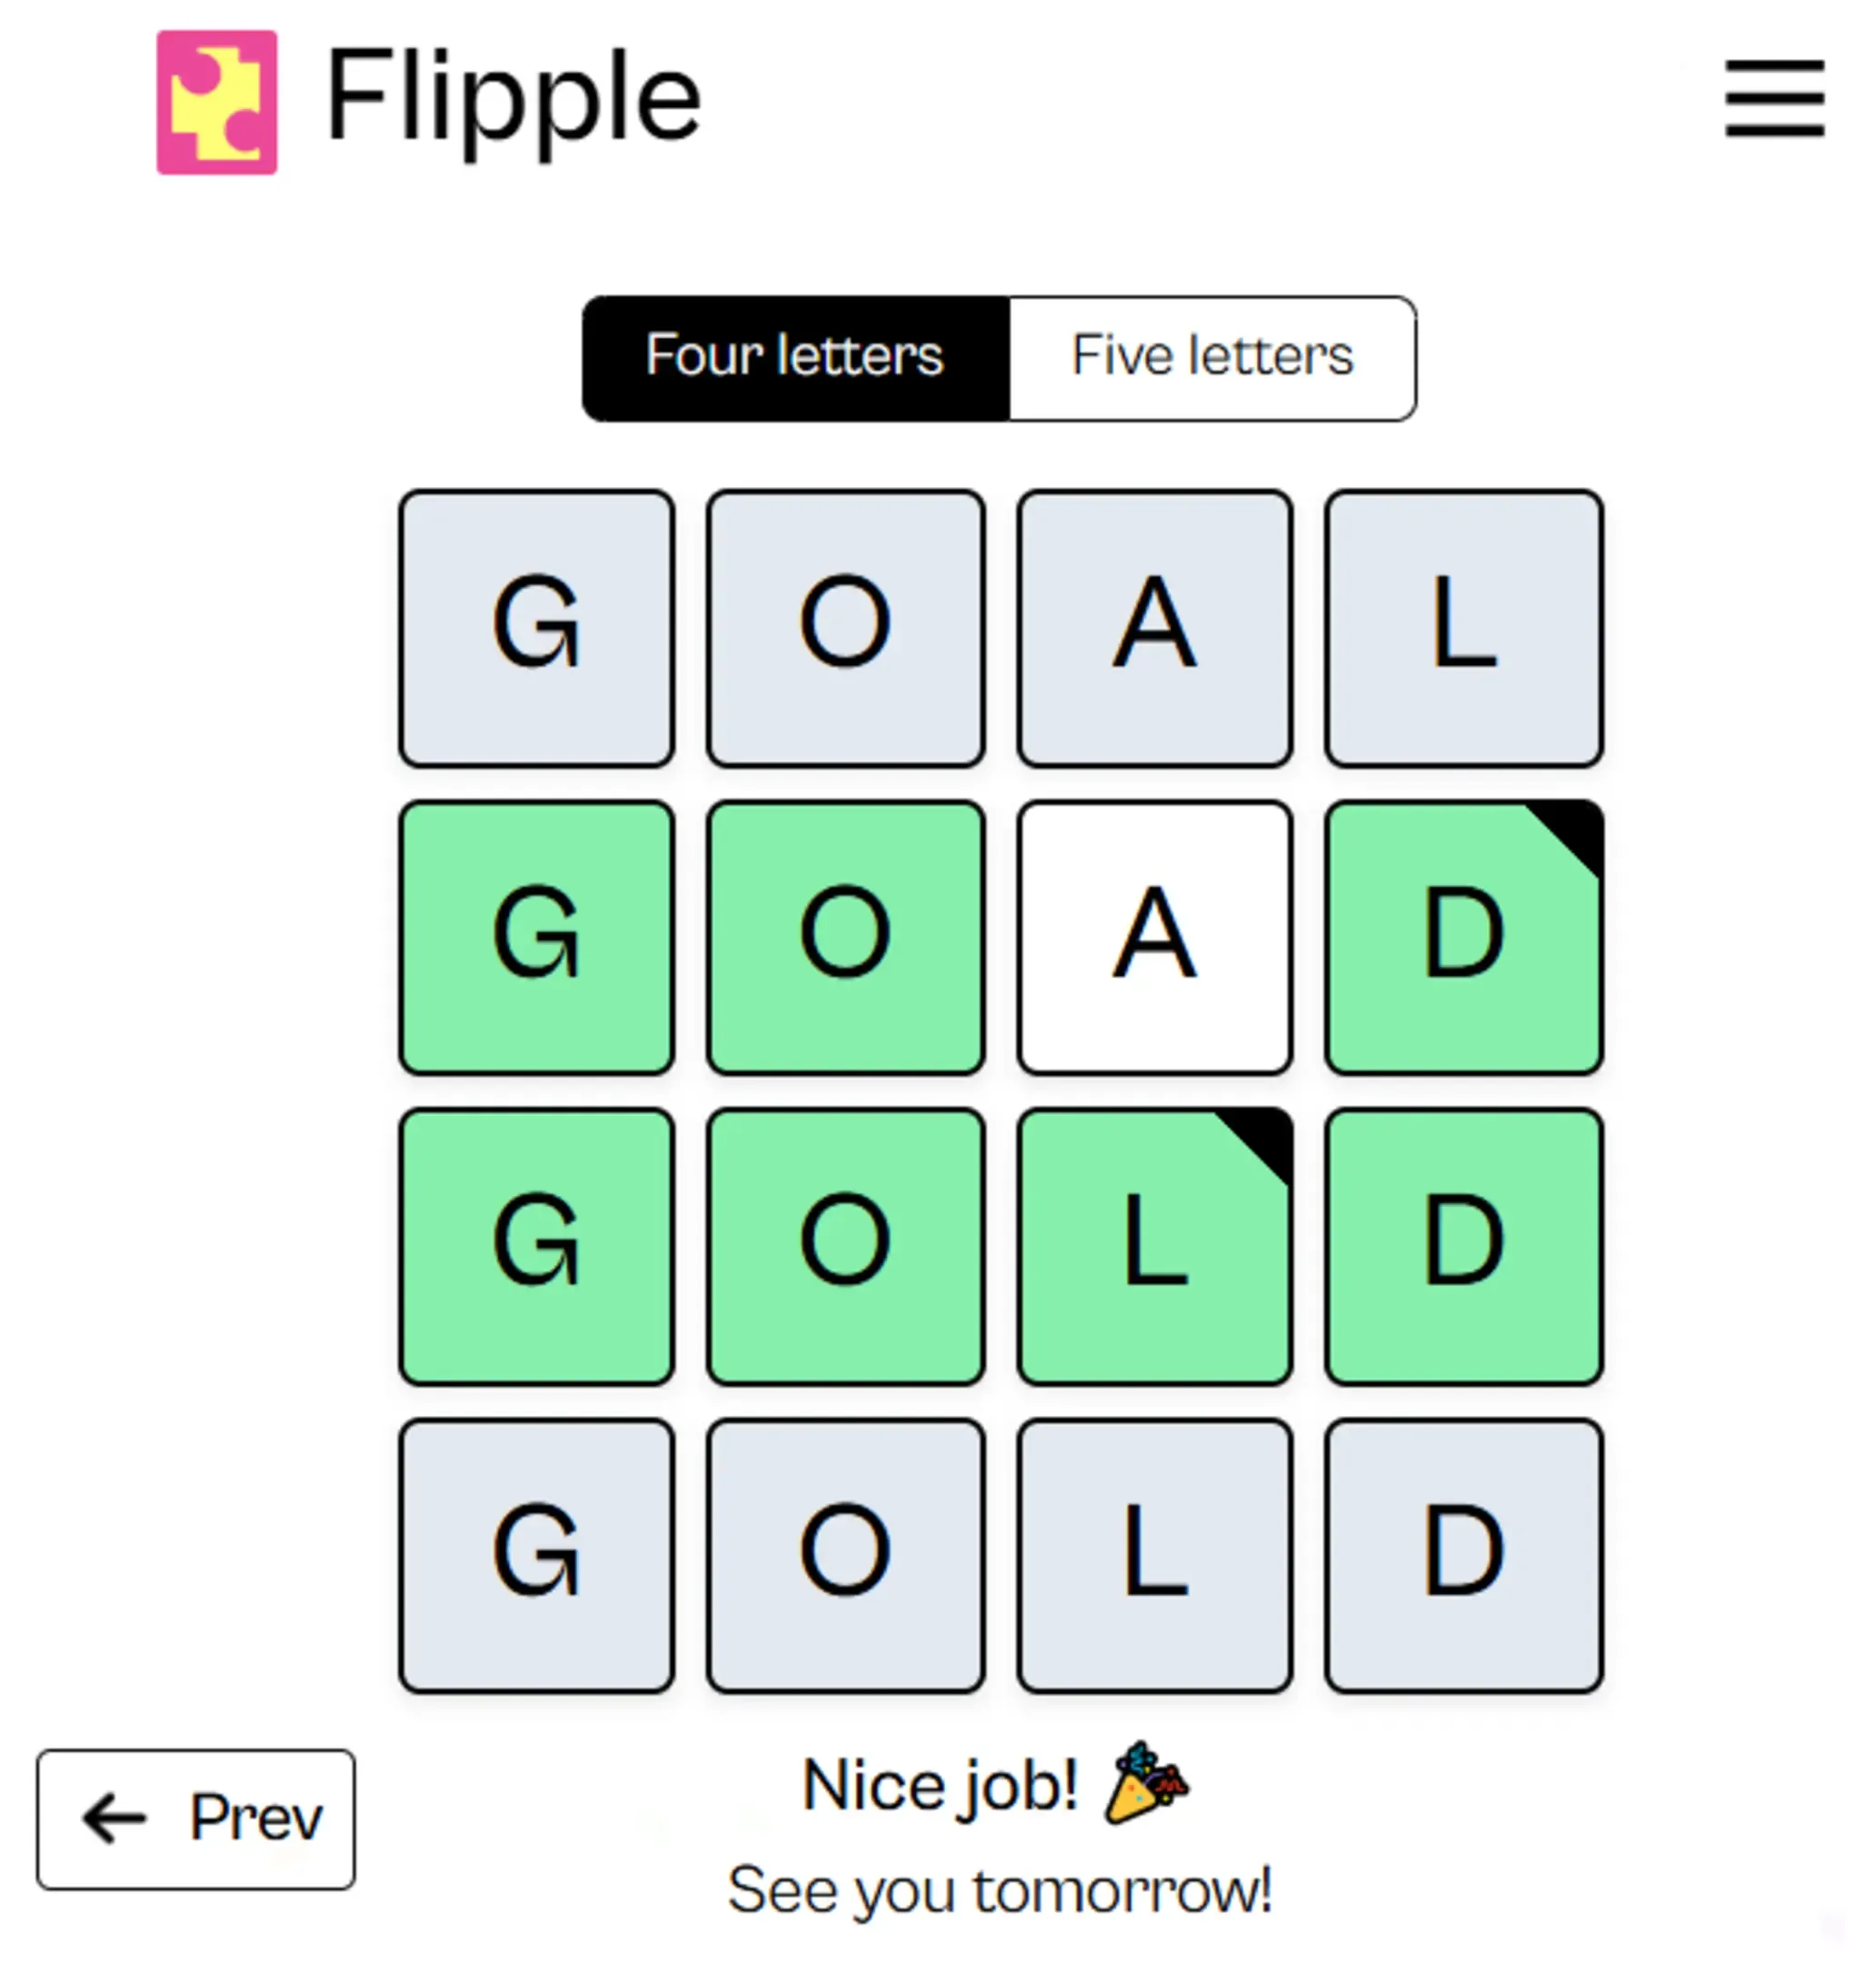Click the grey G tile in bottom row
1876x1963 pixels.
coord(537,1555)
